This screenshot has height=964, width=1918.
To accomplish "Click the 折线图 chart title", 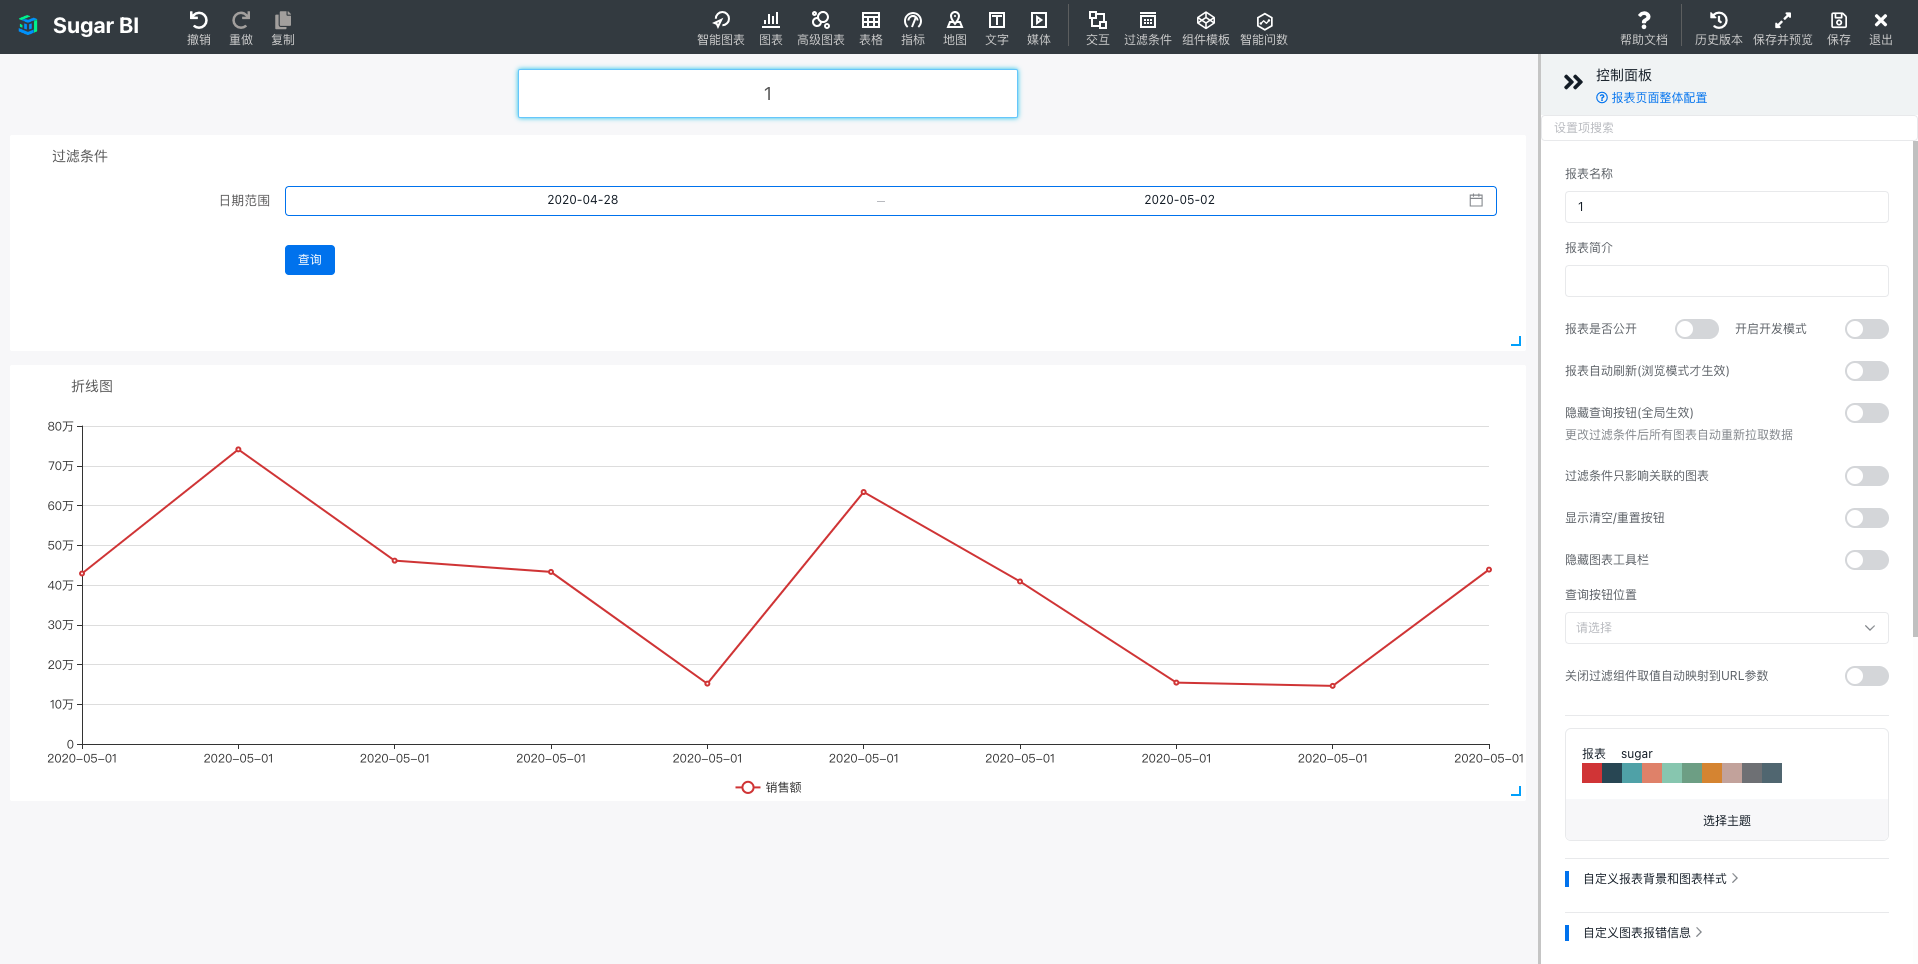I will point(92,386).
